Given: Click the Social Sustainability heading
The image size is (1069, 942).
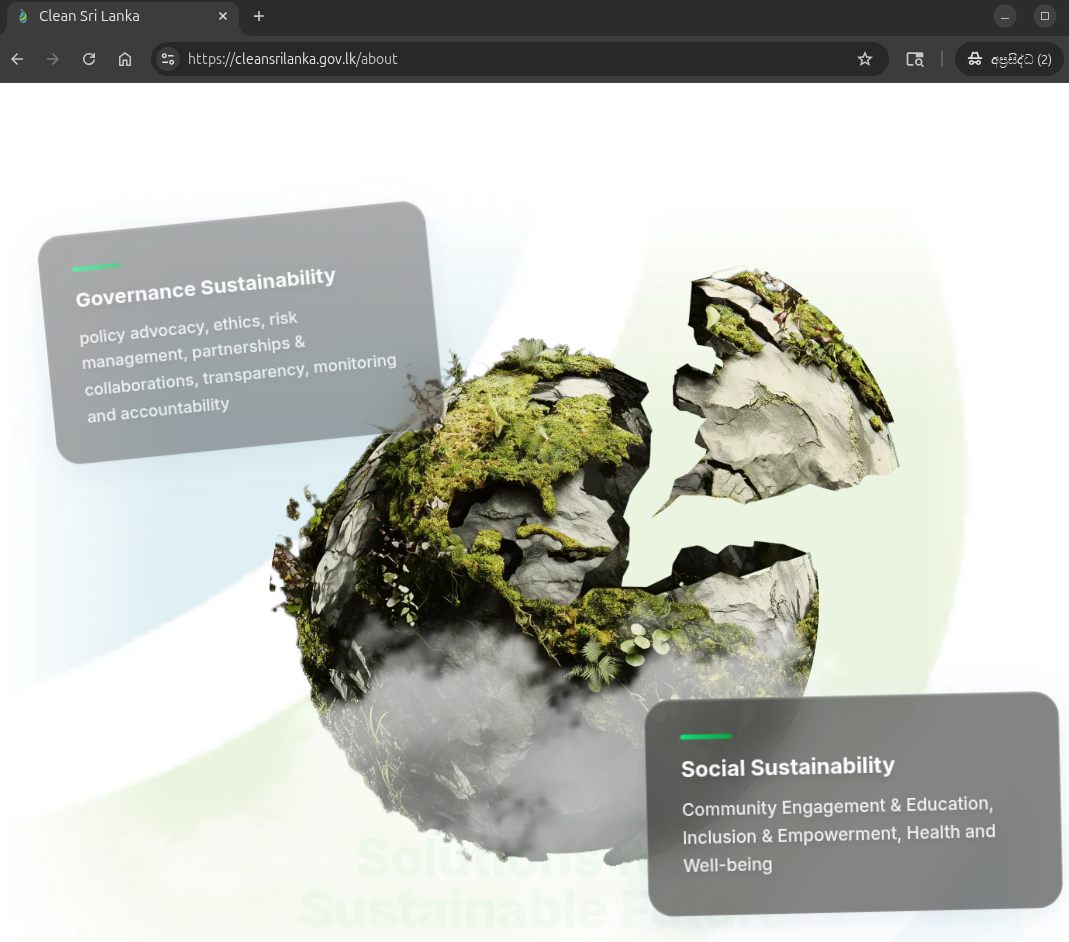Looking at the screenshot, I should pos(787,767).
